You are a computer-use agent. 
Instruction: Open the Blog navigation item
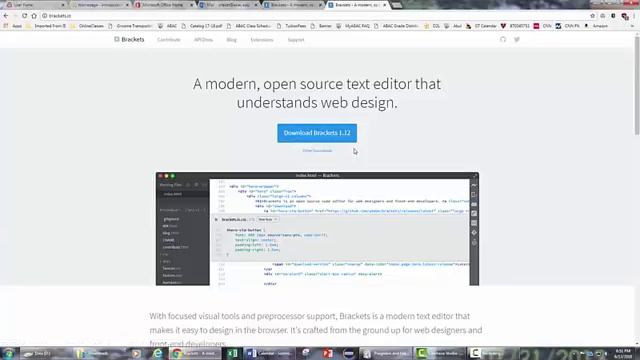(231, 40)
